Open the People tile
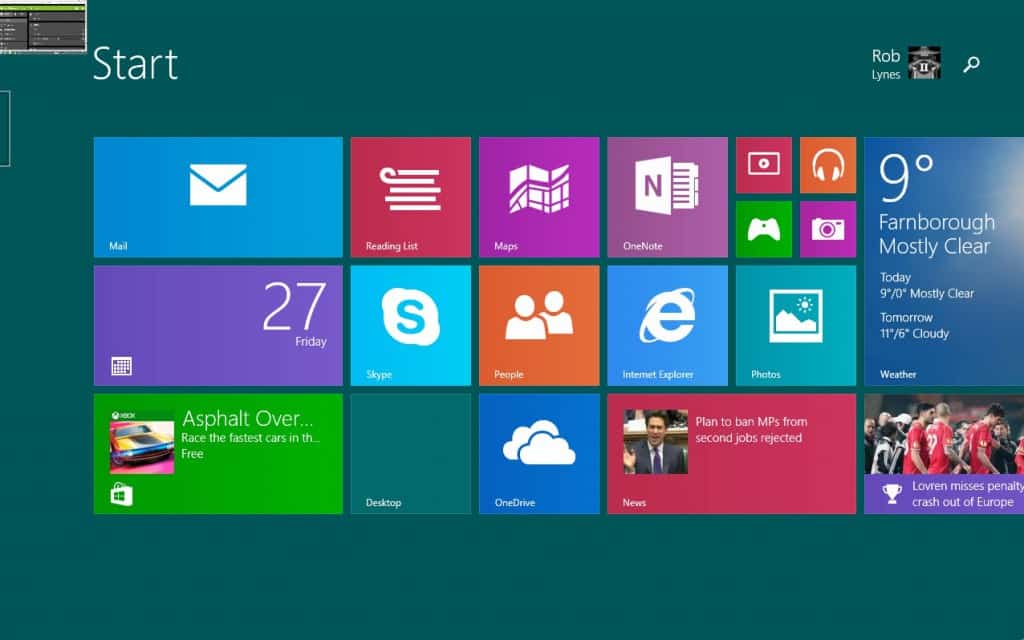The width and height of the screenshot is (1024, 640). pyautogui.click(x=539, y=325)
